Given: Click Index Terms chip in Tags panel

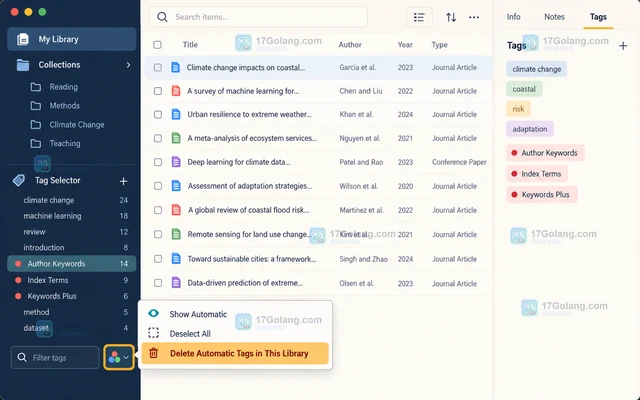Looking at the screenshot, I should [537, 173].
